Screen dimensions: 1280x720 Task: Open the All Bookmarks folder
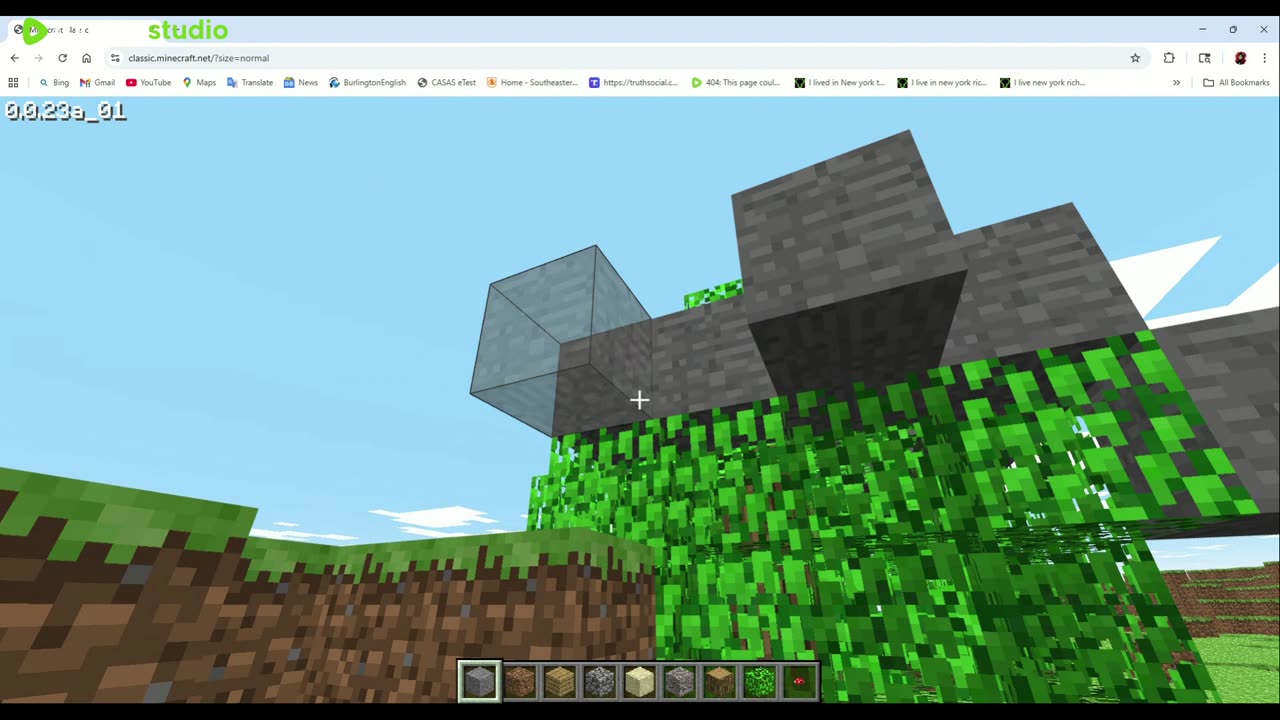1236,83
